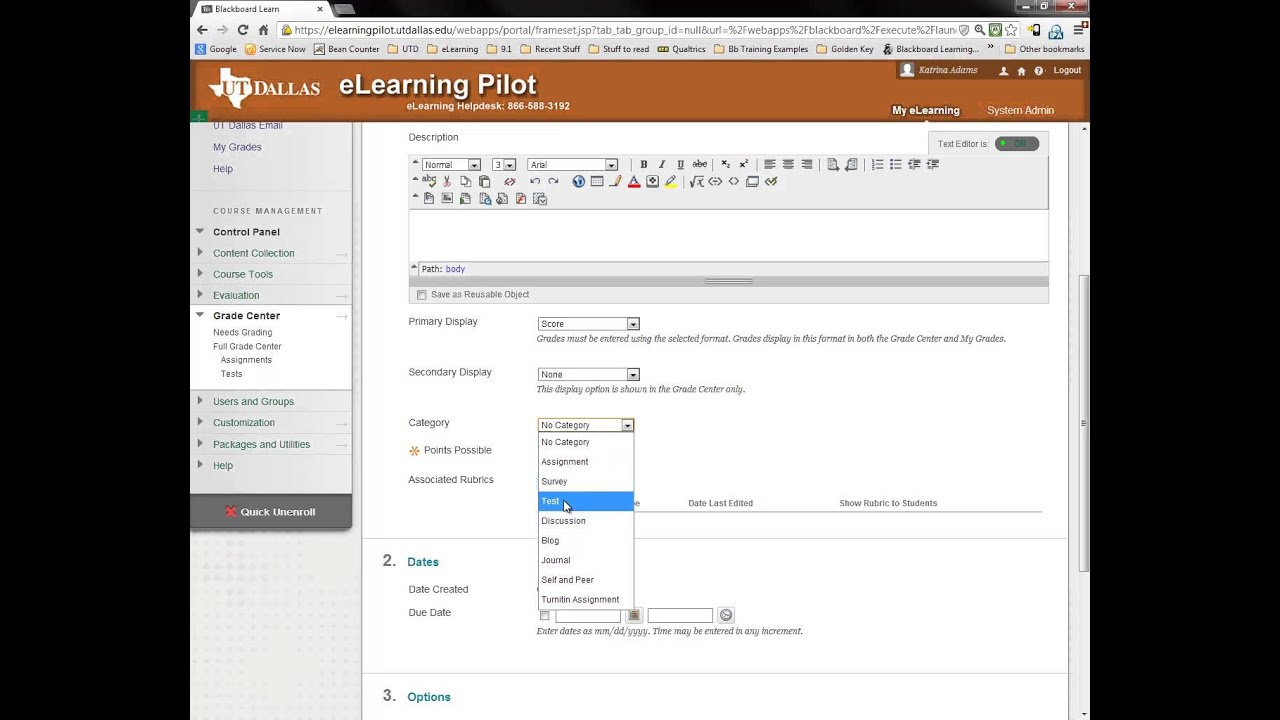This screenshot has height=720, width=1280.
Task: Toggle HTML source code view
Action: coord(733,181)
